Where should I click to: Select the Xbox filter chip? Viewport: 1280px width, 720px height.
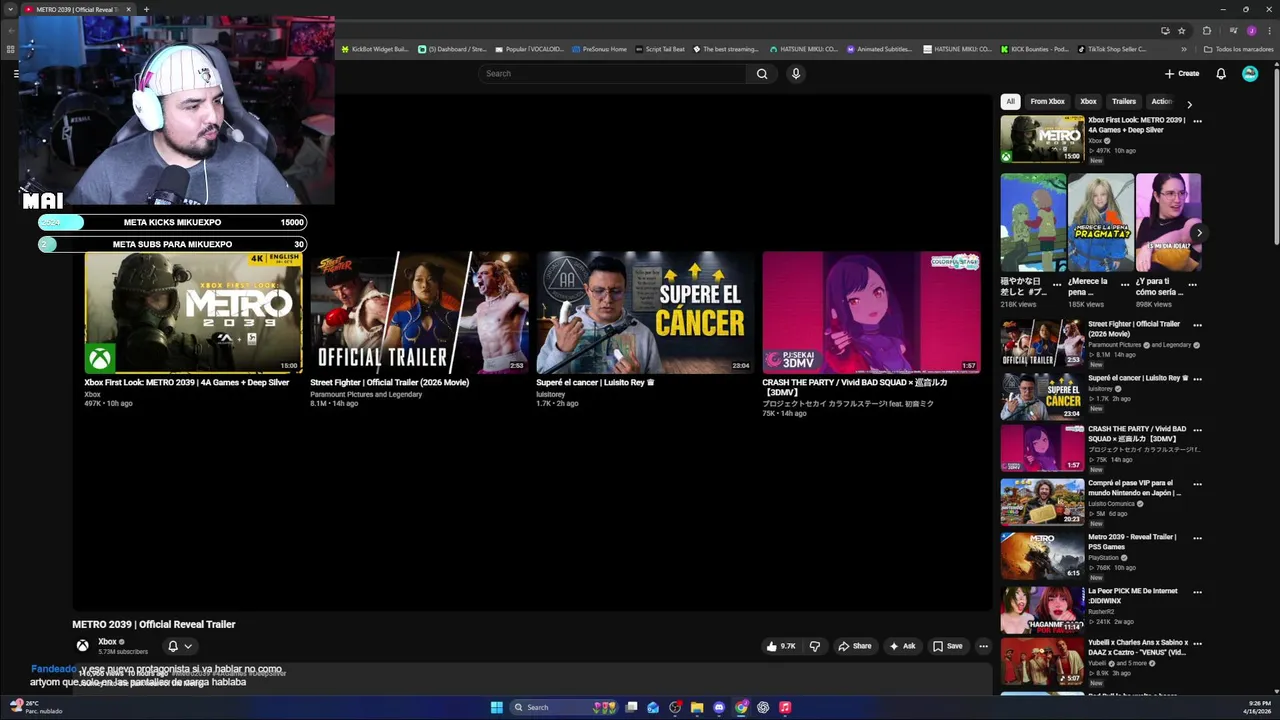coord(1088,101)
